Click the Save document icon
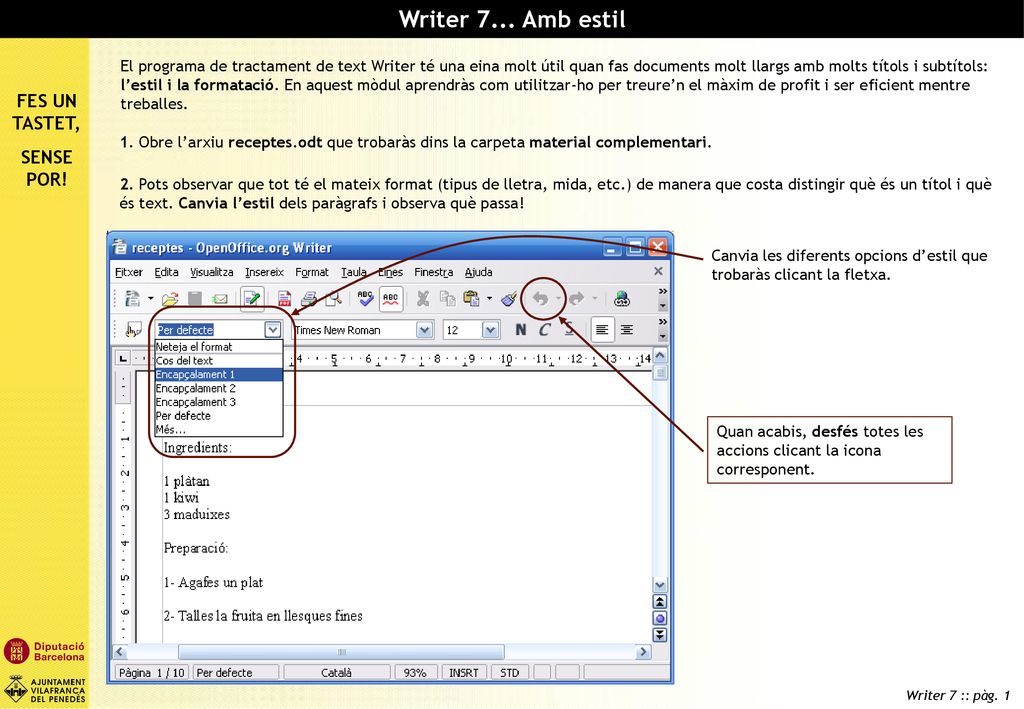This screenshot has width=1024, height=709. tap(195, 299)
